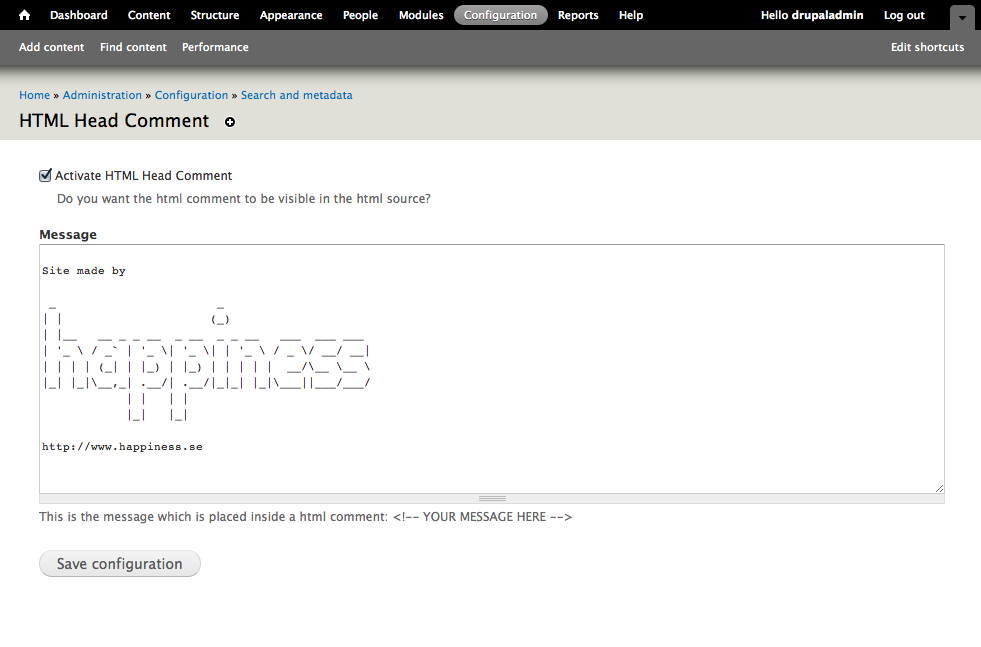The image size is (981, 647).
Task: Open the People menu
Action: pyautogui.click(x=360, y=15)
